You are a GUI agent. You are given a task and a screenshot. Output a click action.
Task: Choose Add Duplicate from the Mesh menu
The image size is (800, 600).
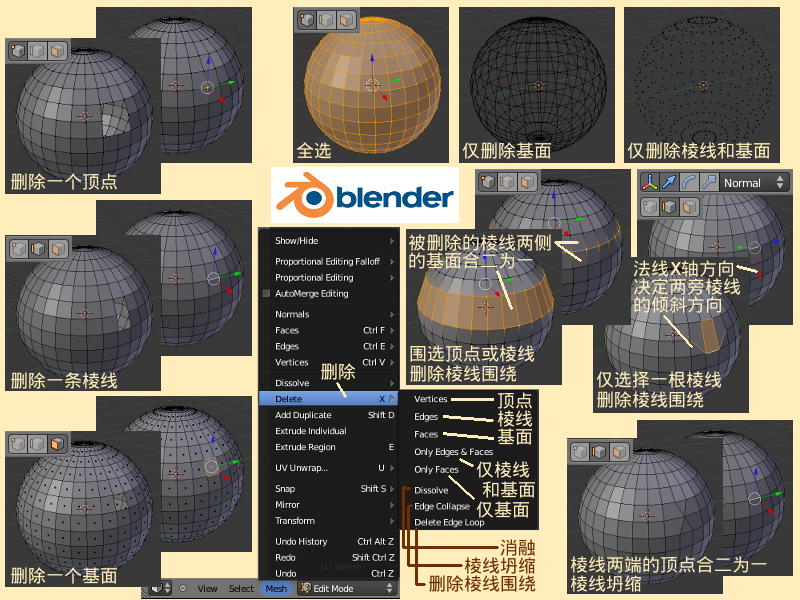click(329, 415)
